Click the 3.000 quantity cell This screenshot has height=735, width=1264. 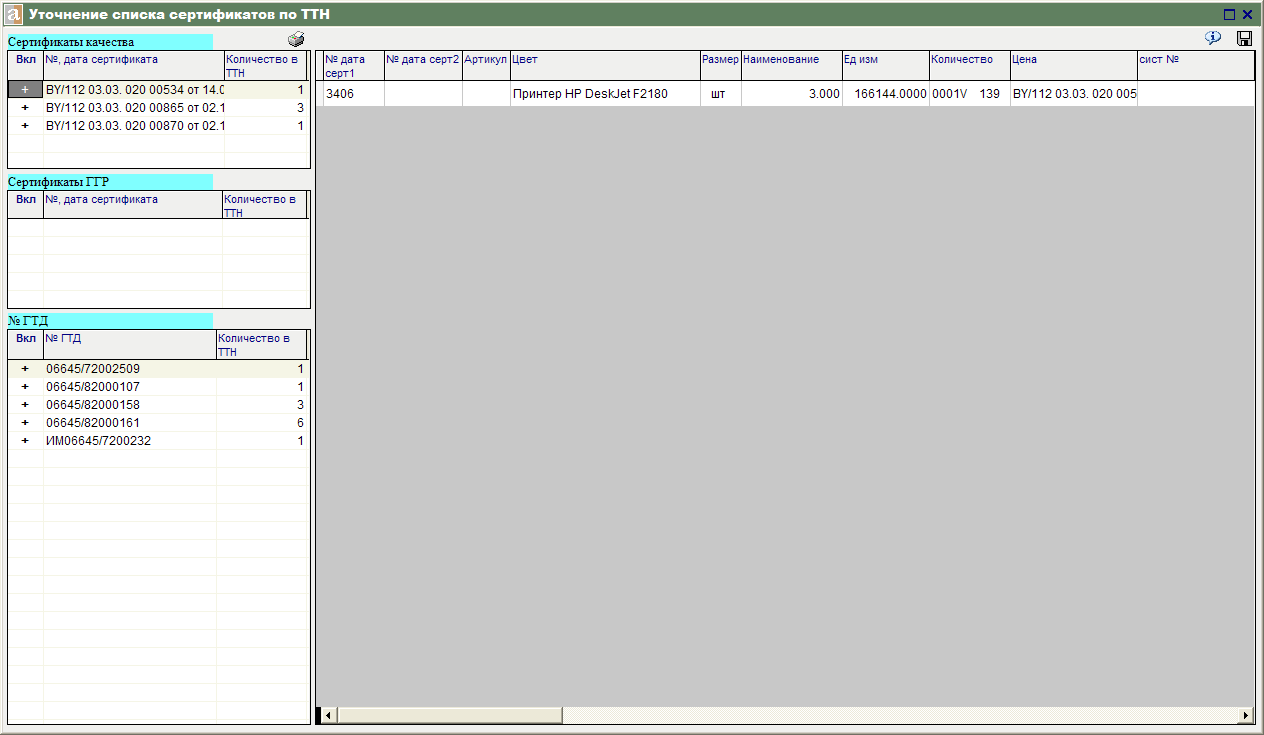(x=791, y=94)
